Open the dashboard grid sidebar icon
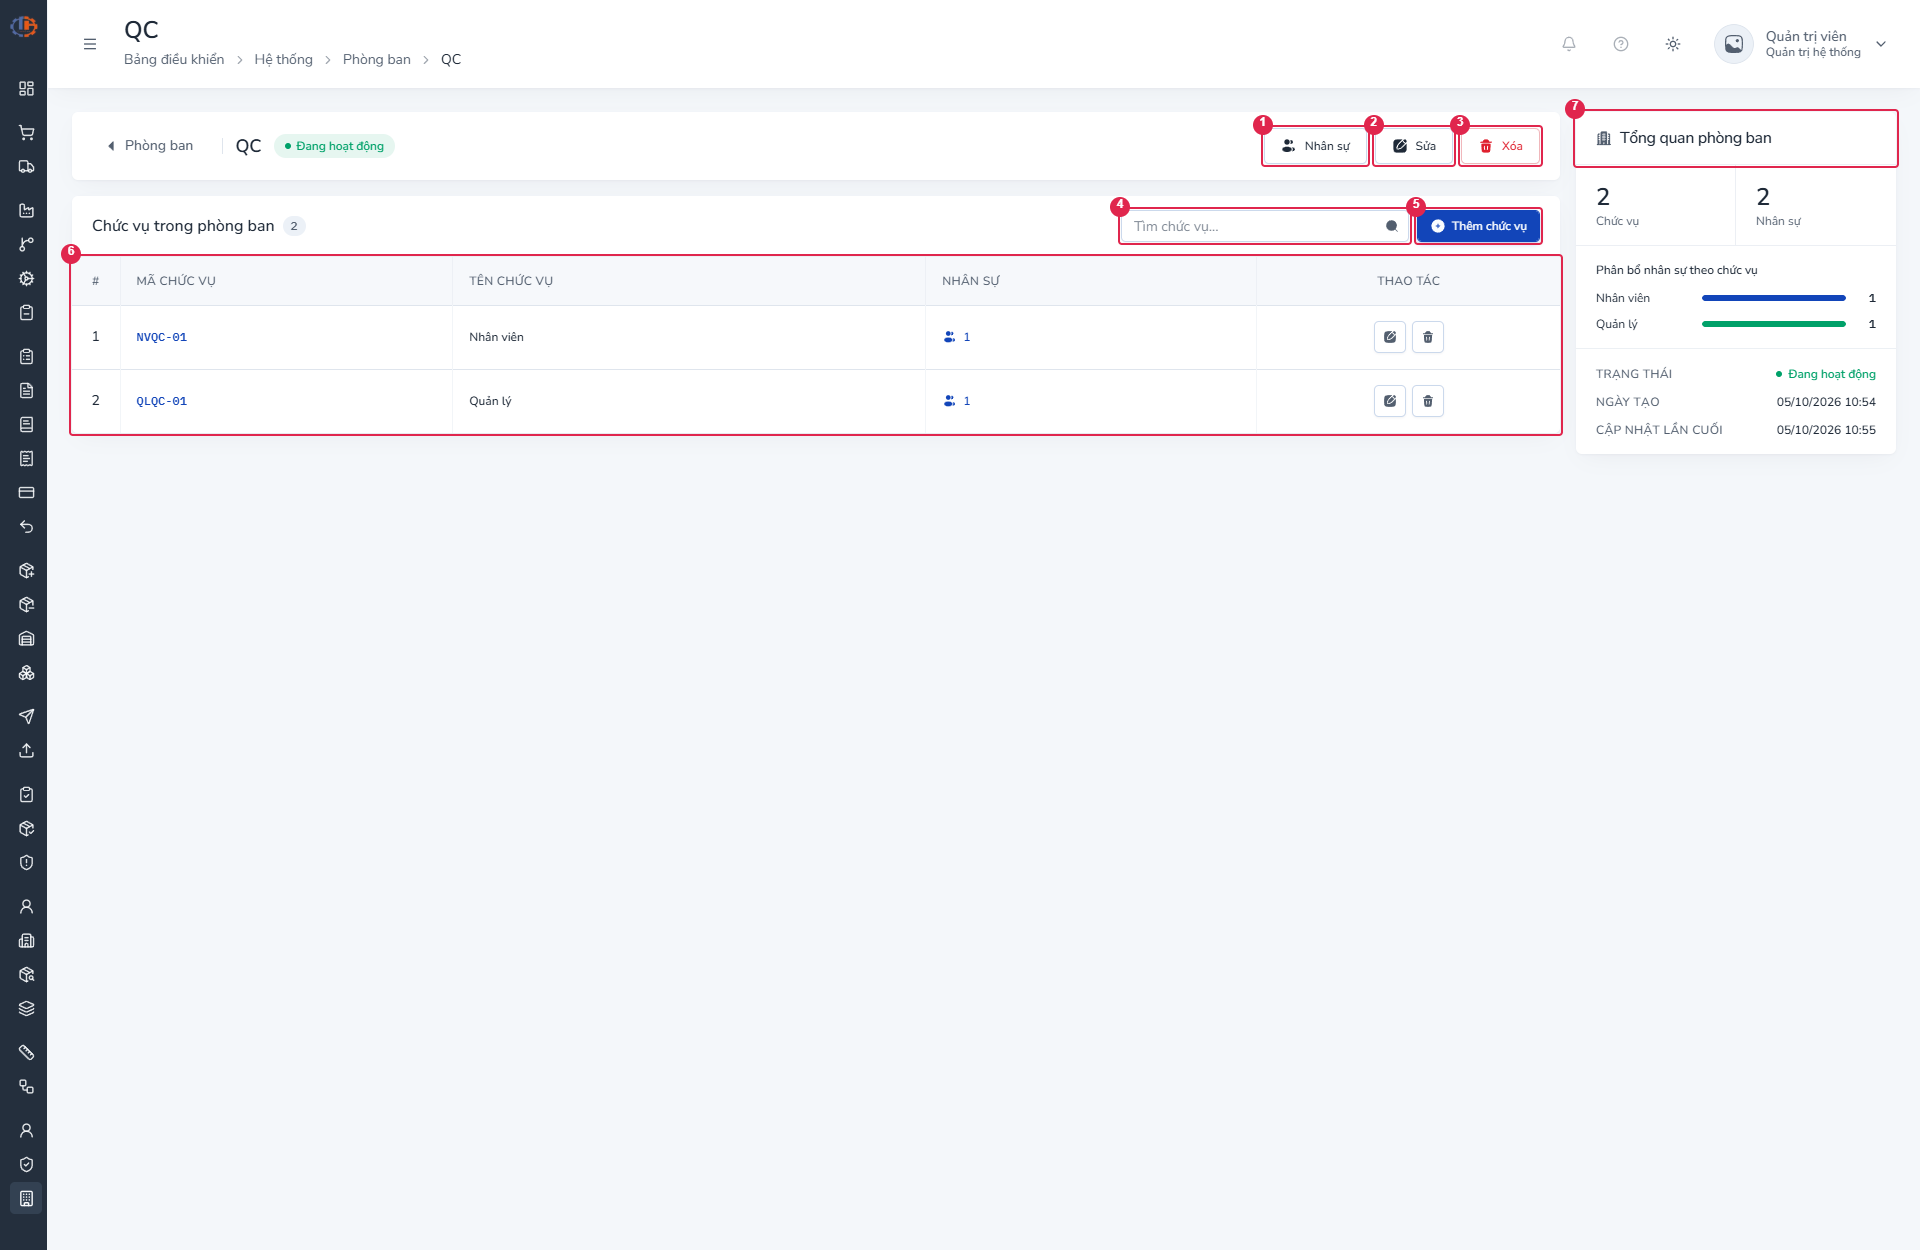 tap(27, 88)
